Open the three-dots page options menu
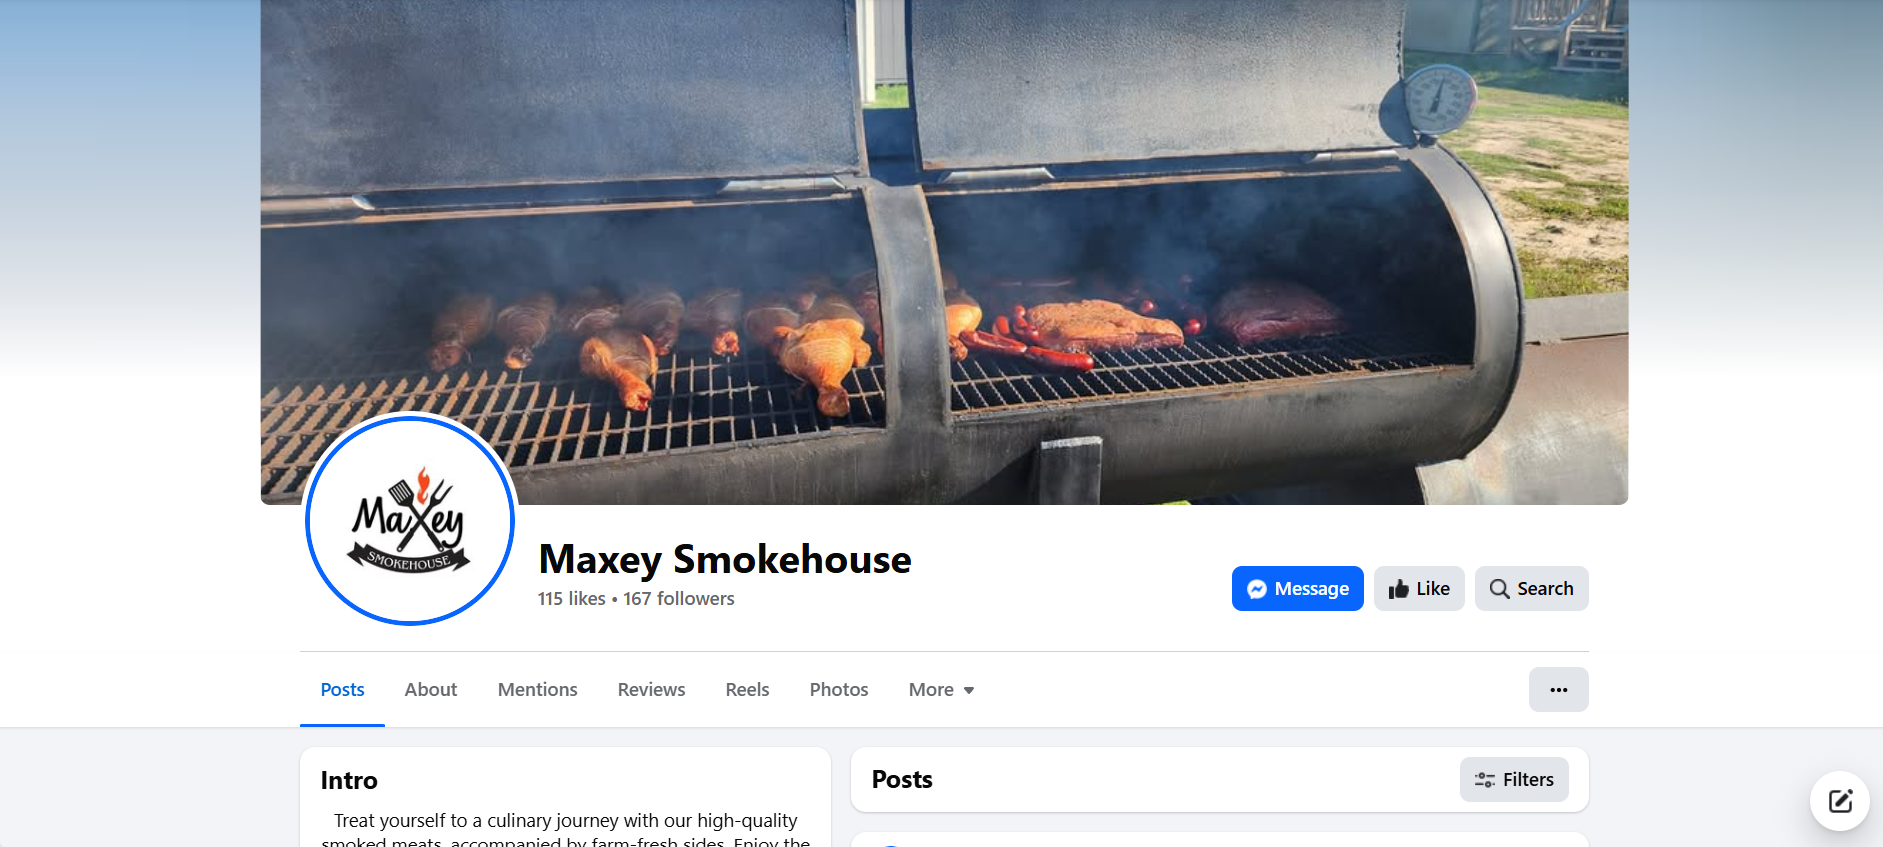 (x=1558, y=690)
